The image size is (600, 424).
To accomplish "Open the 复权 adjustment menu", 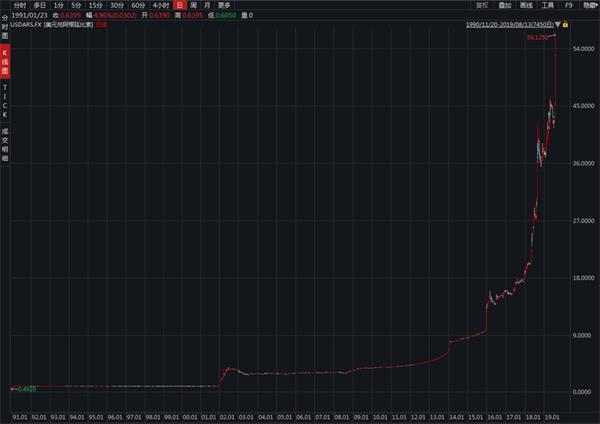I will point(482,5).
